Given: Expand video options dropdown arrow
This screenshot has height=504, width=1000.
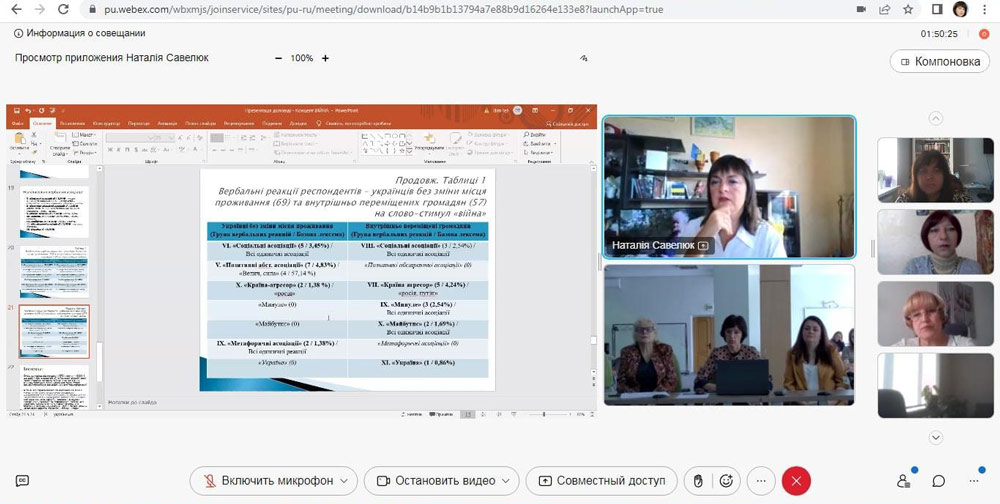Looking at the screenshot, I should pyautogui.click(x=506, y=481).
